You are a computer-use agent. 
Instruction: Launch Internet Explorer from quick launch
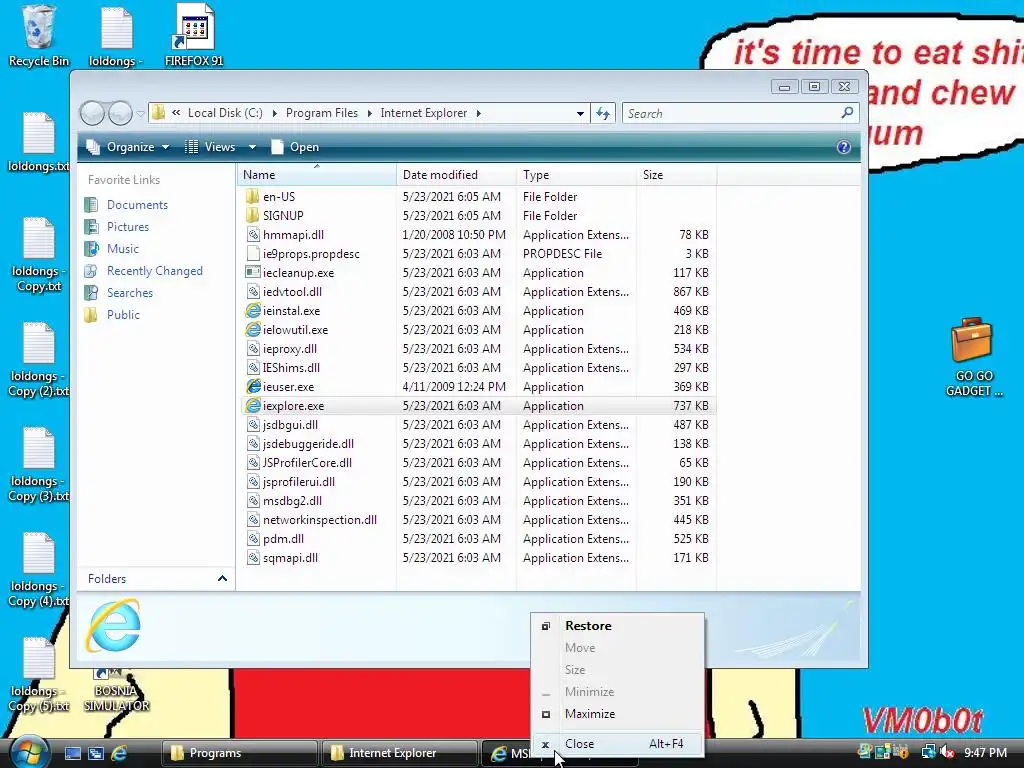tap(119, 753)
